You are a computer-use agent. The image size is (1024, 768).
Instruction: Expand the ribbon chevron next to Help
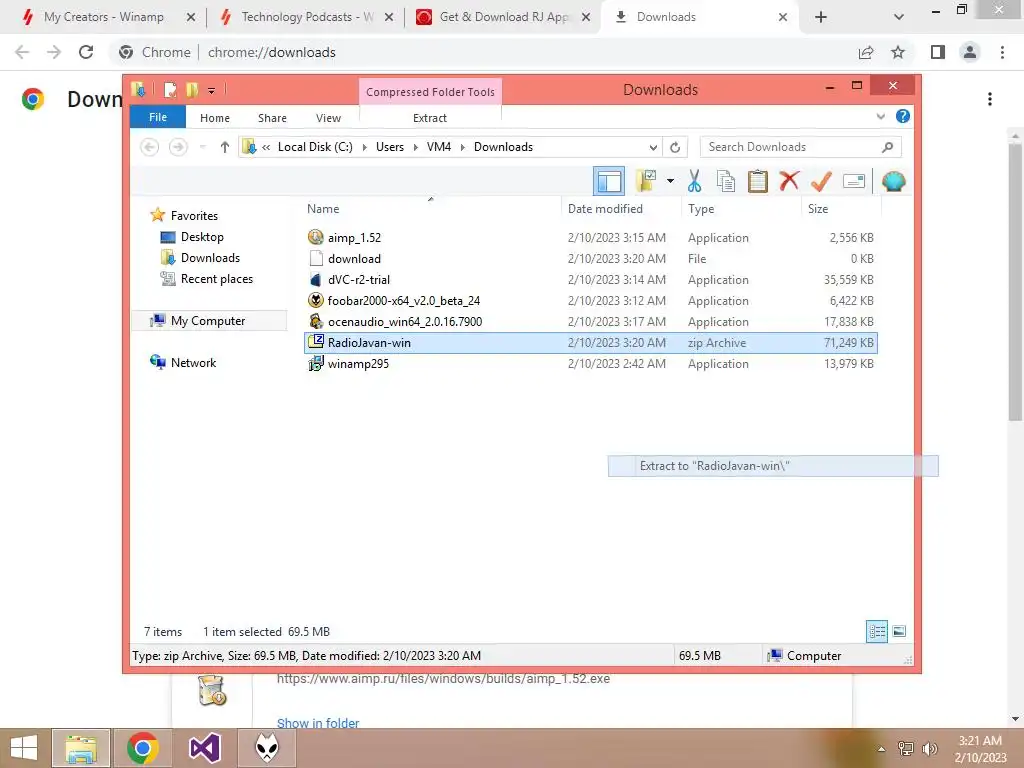(x=880, y=116)
